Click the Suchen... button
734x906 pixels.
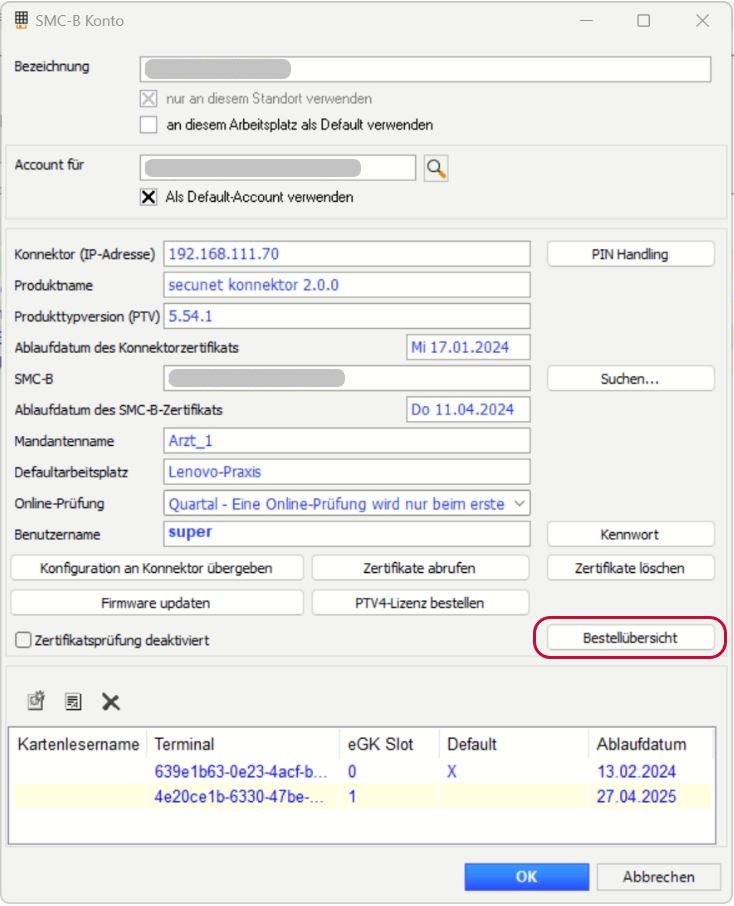[630, 379]
